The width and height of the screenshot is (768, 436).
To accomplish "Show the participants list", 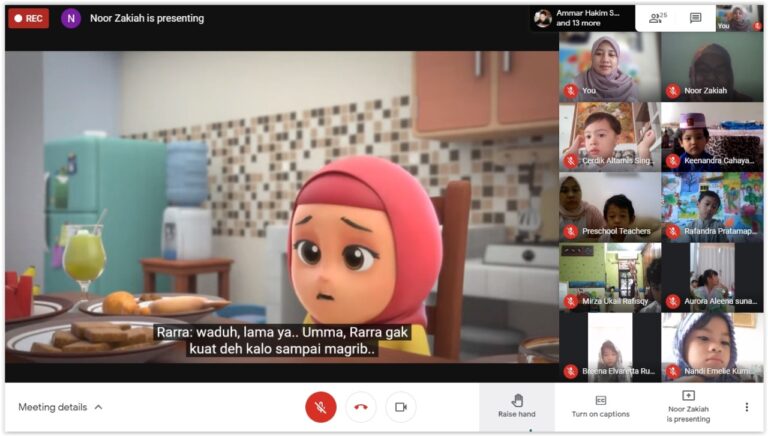I will [657, 18].
